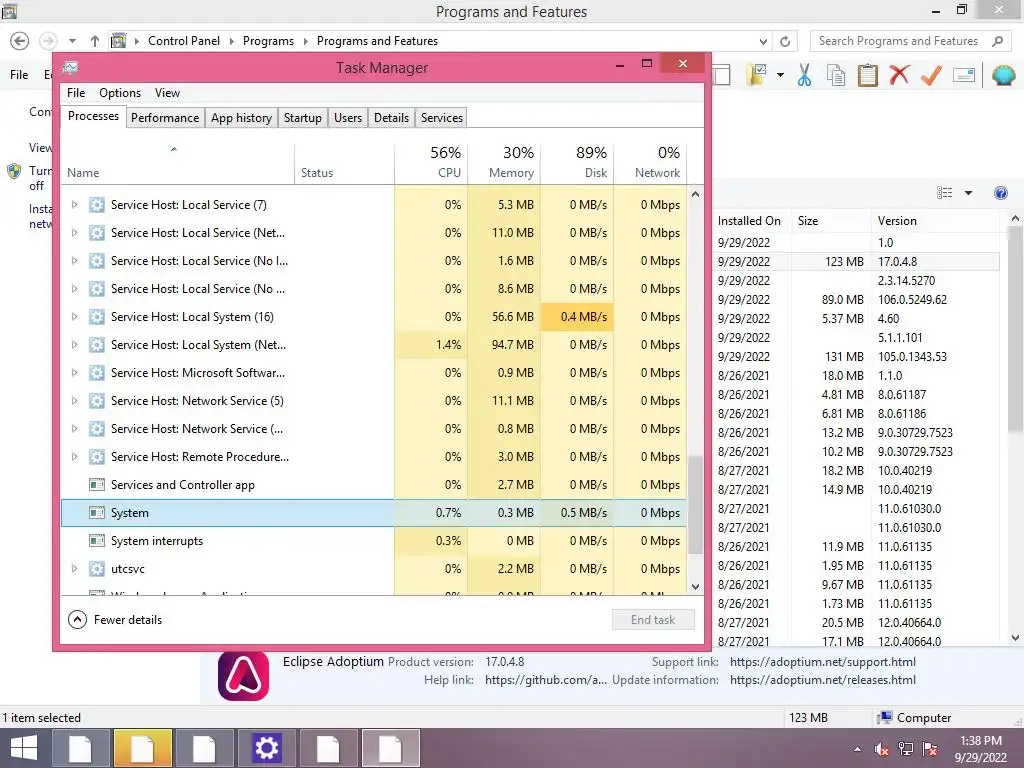
Task: Click the Eclipse Adoptium logo in the details pane
Action: pyautogui.click(x=244, y=677)
